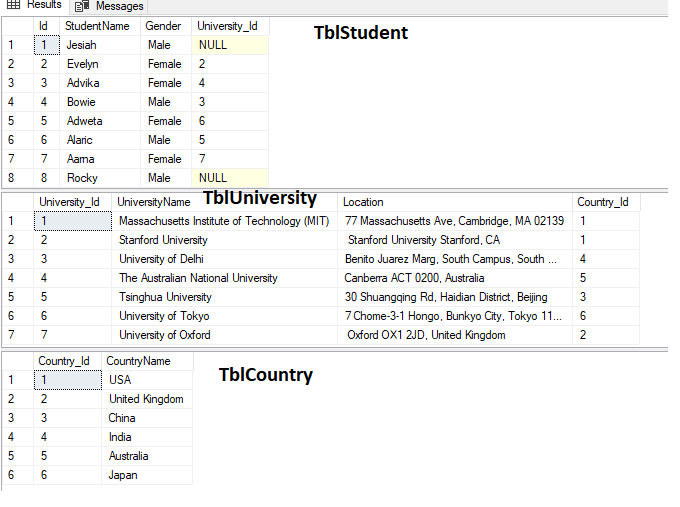The image size is (680, 507).
Task: Click the cell with student Adweta
Action: 100,121
